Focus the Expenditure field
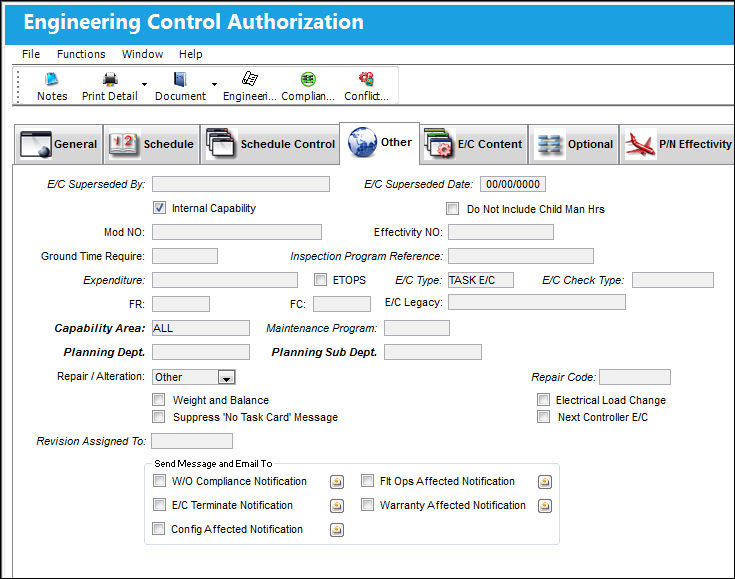Viewport: 735px width, 579px height. point(225,280)
